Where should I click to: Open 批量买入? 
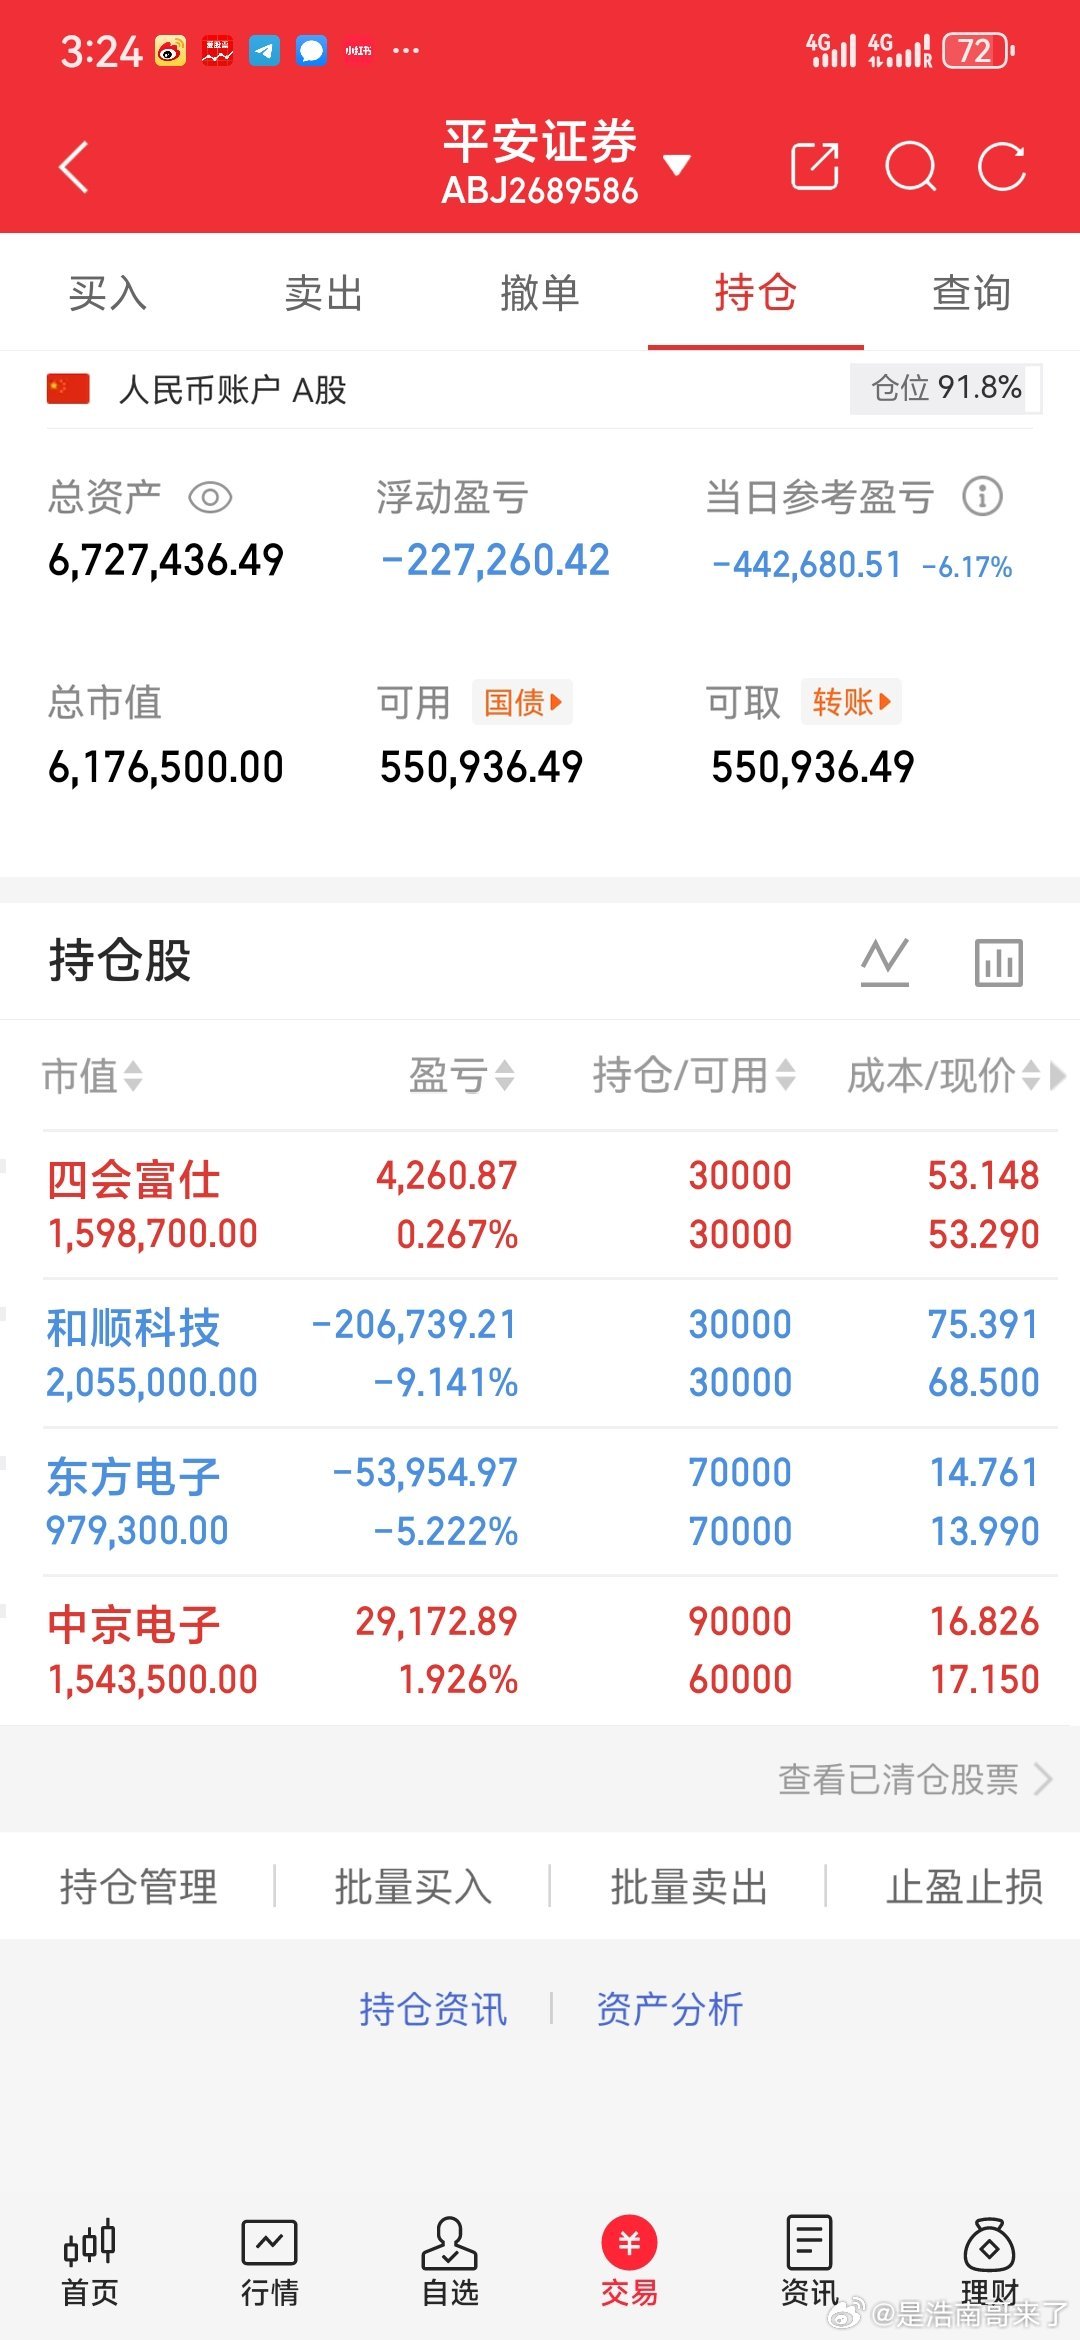click(413, 1887)
